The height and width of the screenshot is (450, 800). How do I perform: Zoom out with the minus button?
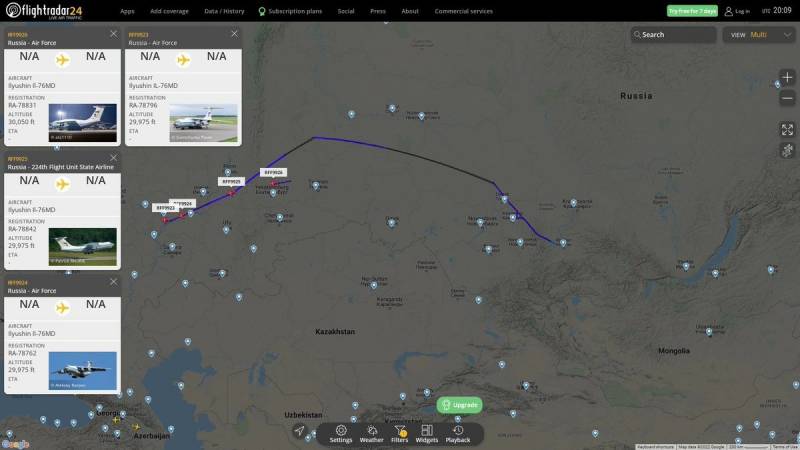787,98
